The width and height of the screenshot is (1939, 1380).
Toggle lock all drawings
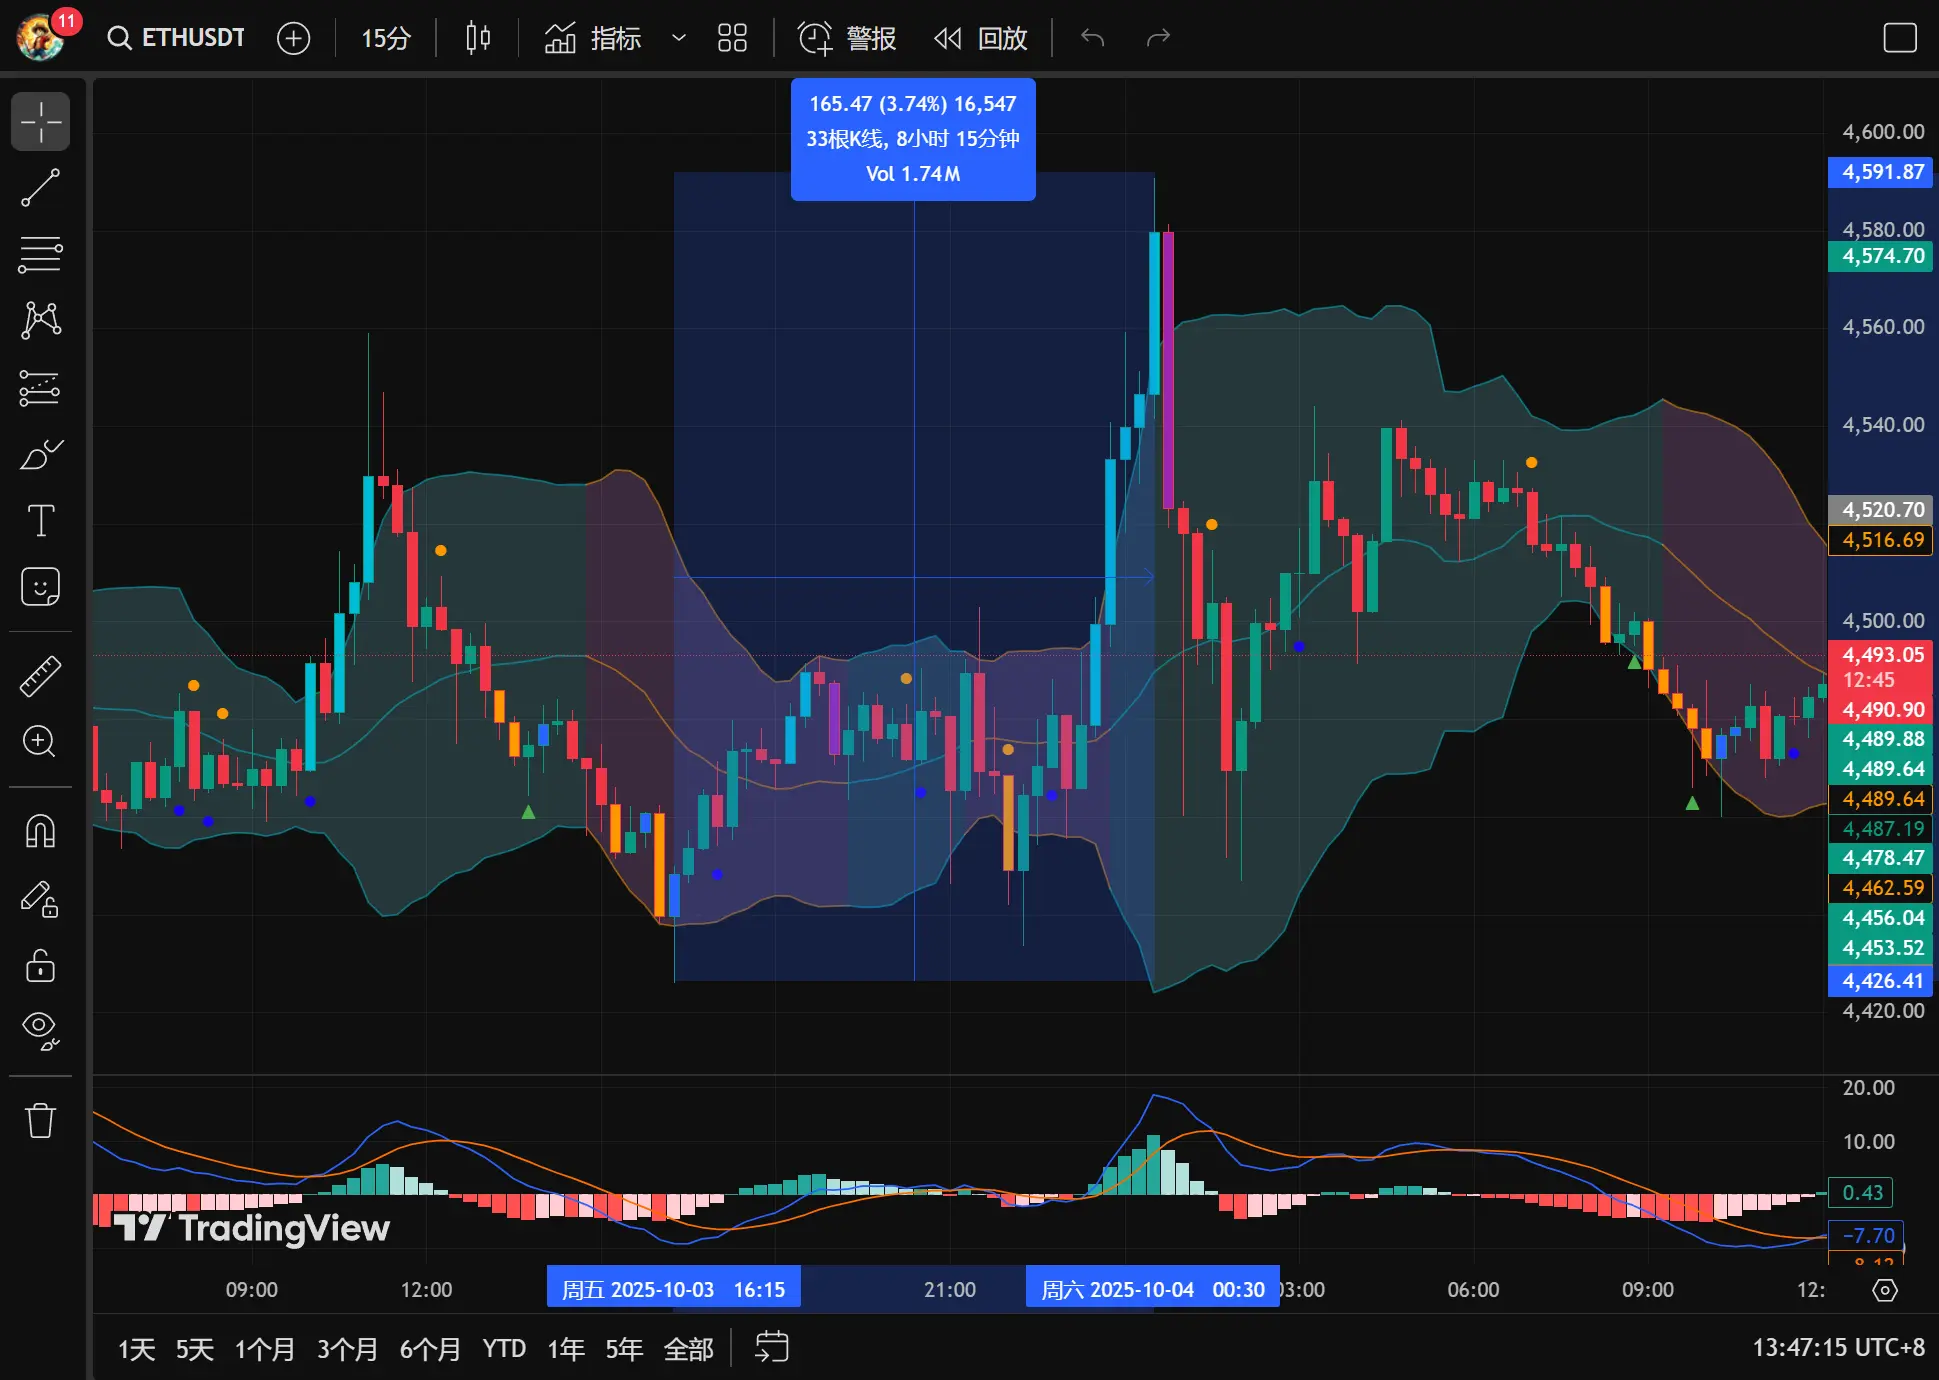coord(40,966)
